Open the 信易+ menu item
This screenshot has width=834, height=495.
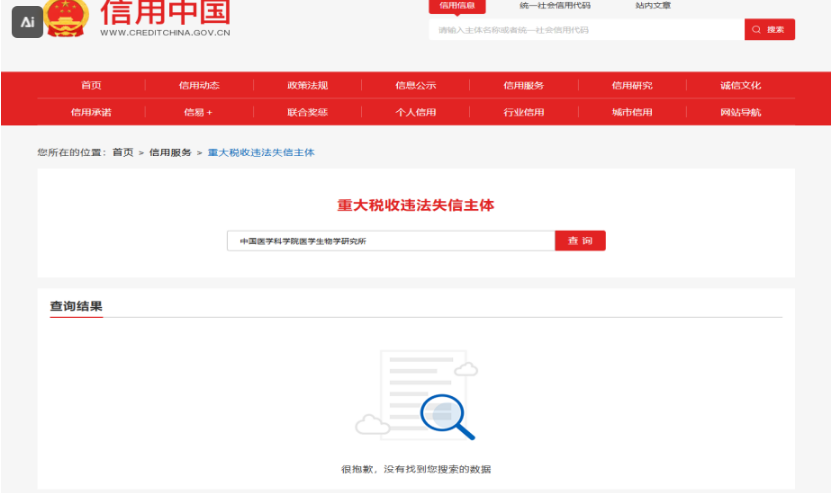pos(198,112)
